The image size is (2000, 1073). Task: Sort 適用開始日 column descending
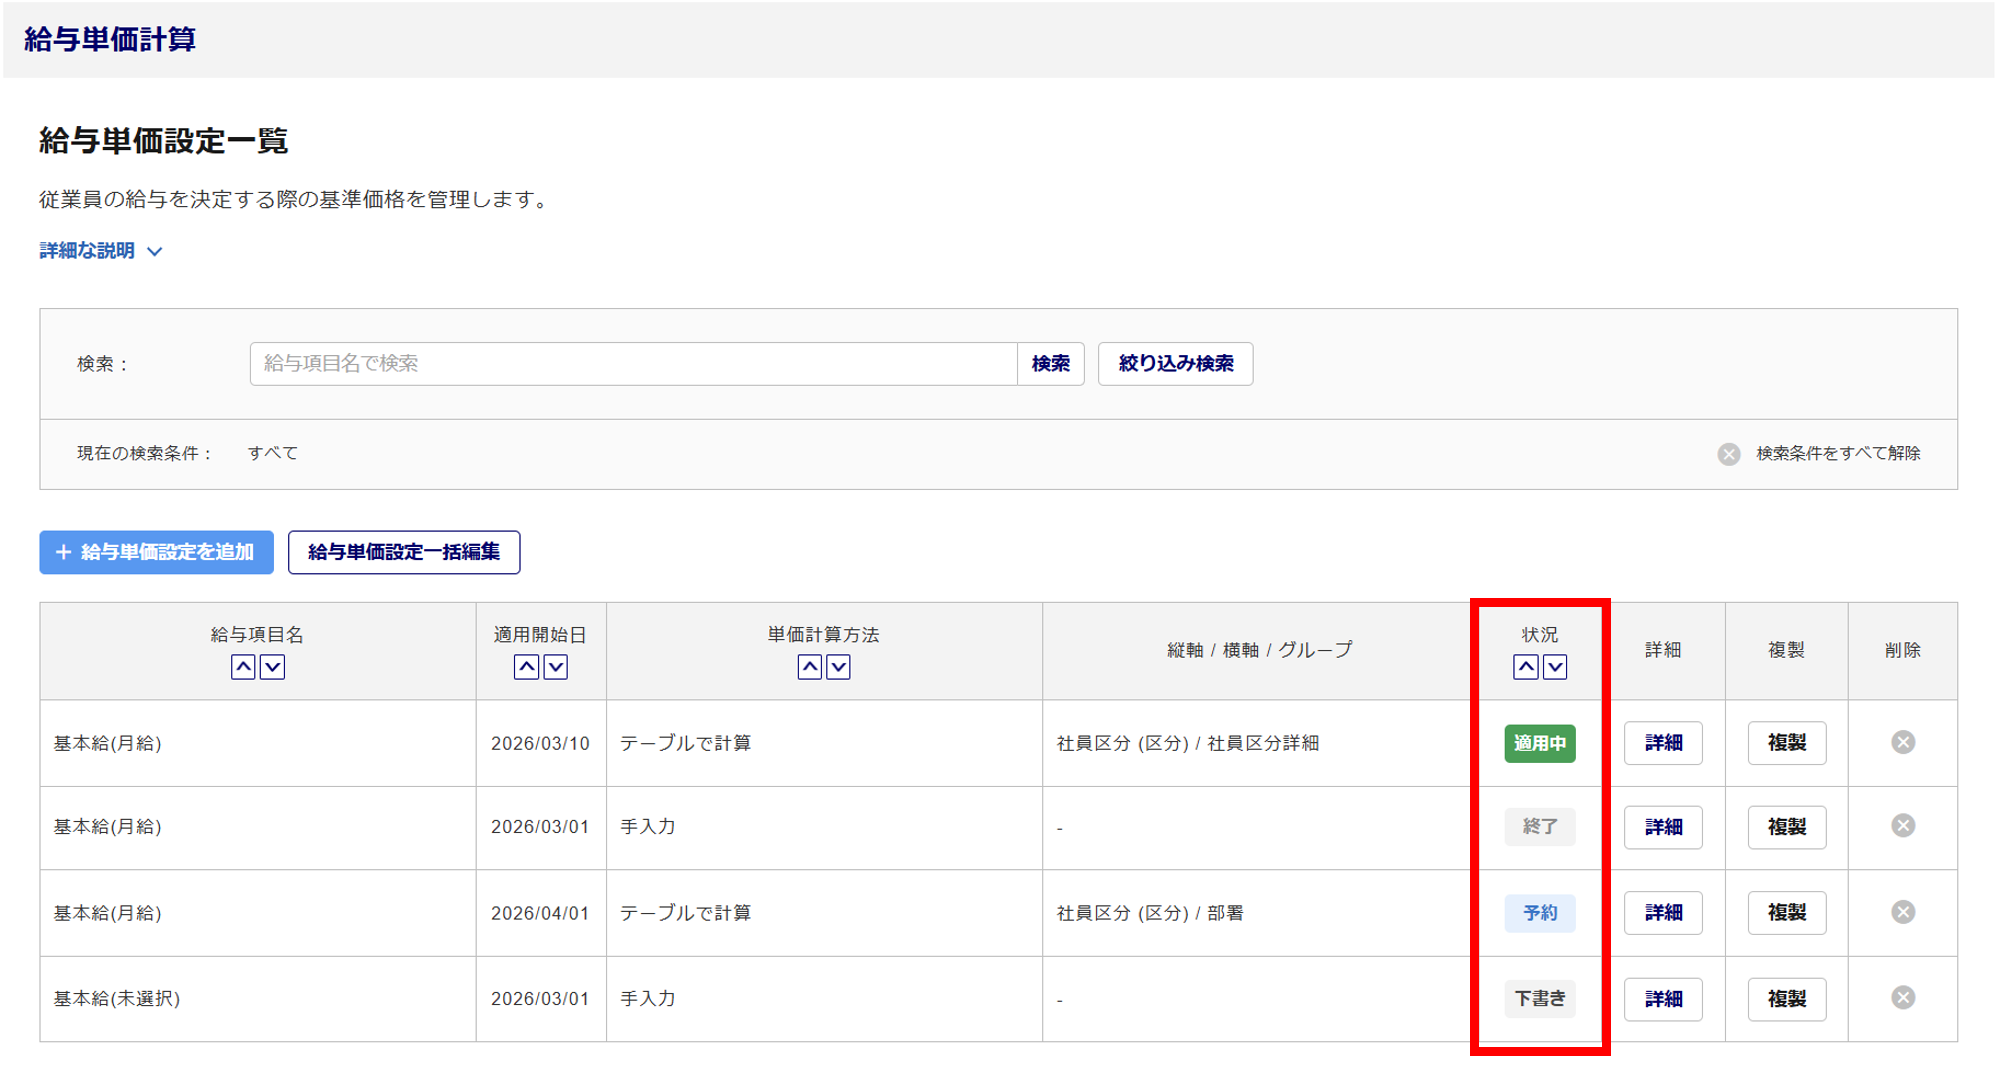pyautogui.click(x=555, y=667)
